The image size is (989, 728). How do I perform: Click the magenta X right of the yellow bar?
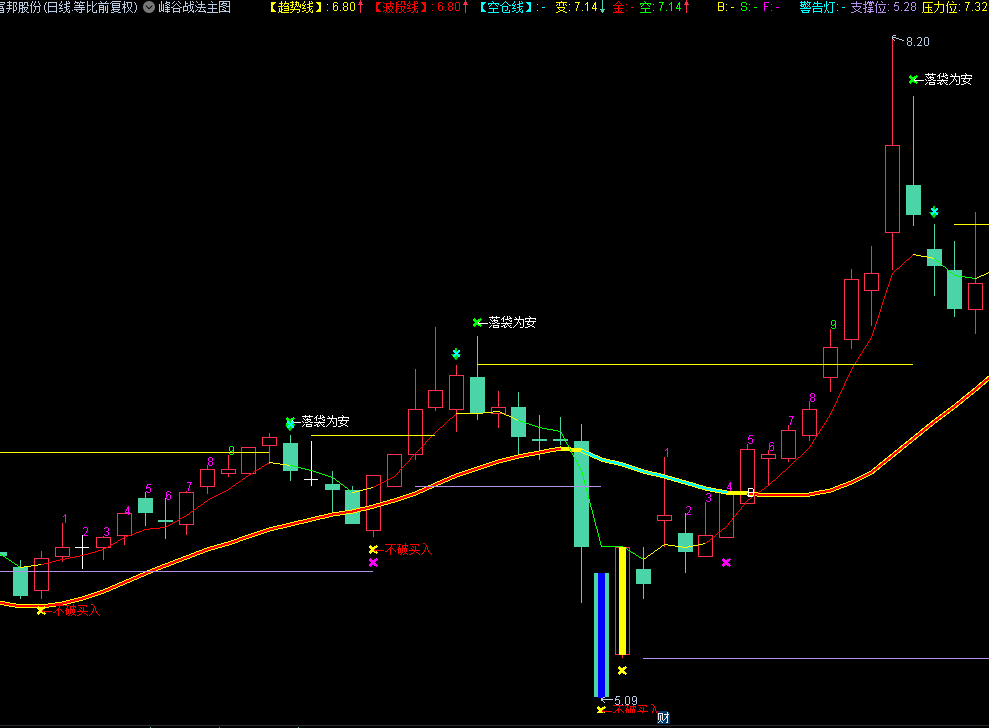tap(726, 563)
